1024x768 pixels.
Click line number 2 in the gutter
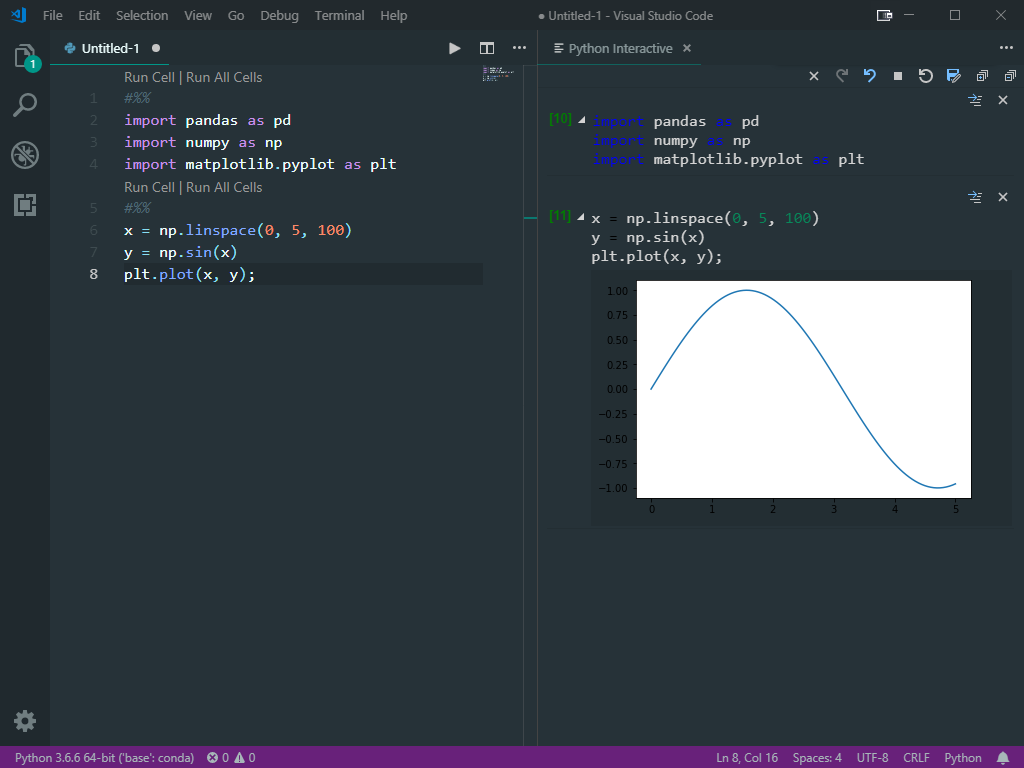(93, 120)
